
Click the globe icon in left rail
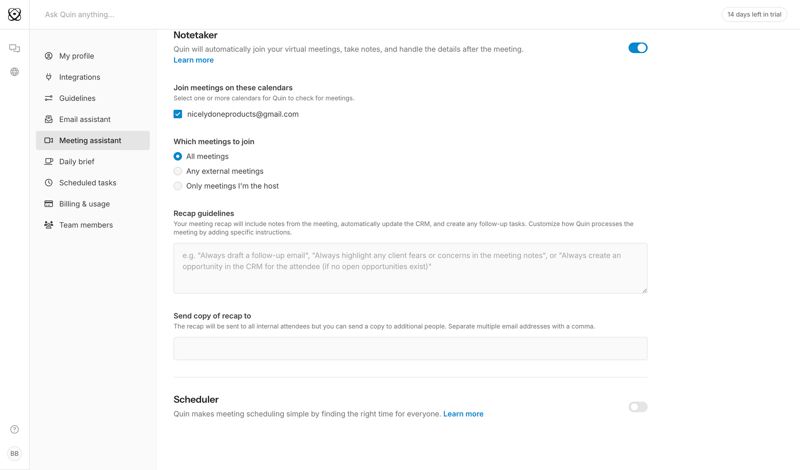point(14,72)
